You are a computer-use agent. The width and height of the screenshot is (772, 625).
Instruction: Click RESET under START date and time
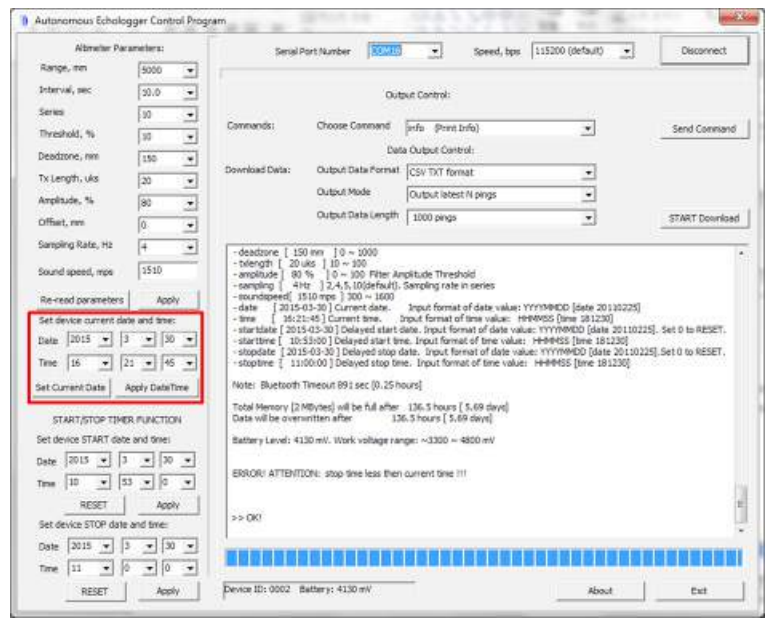click(93, 505)
